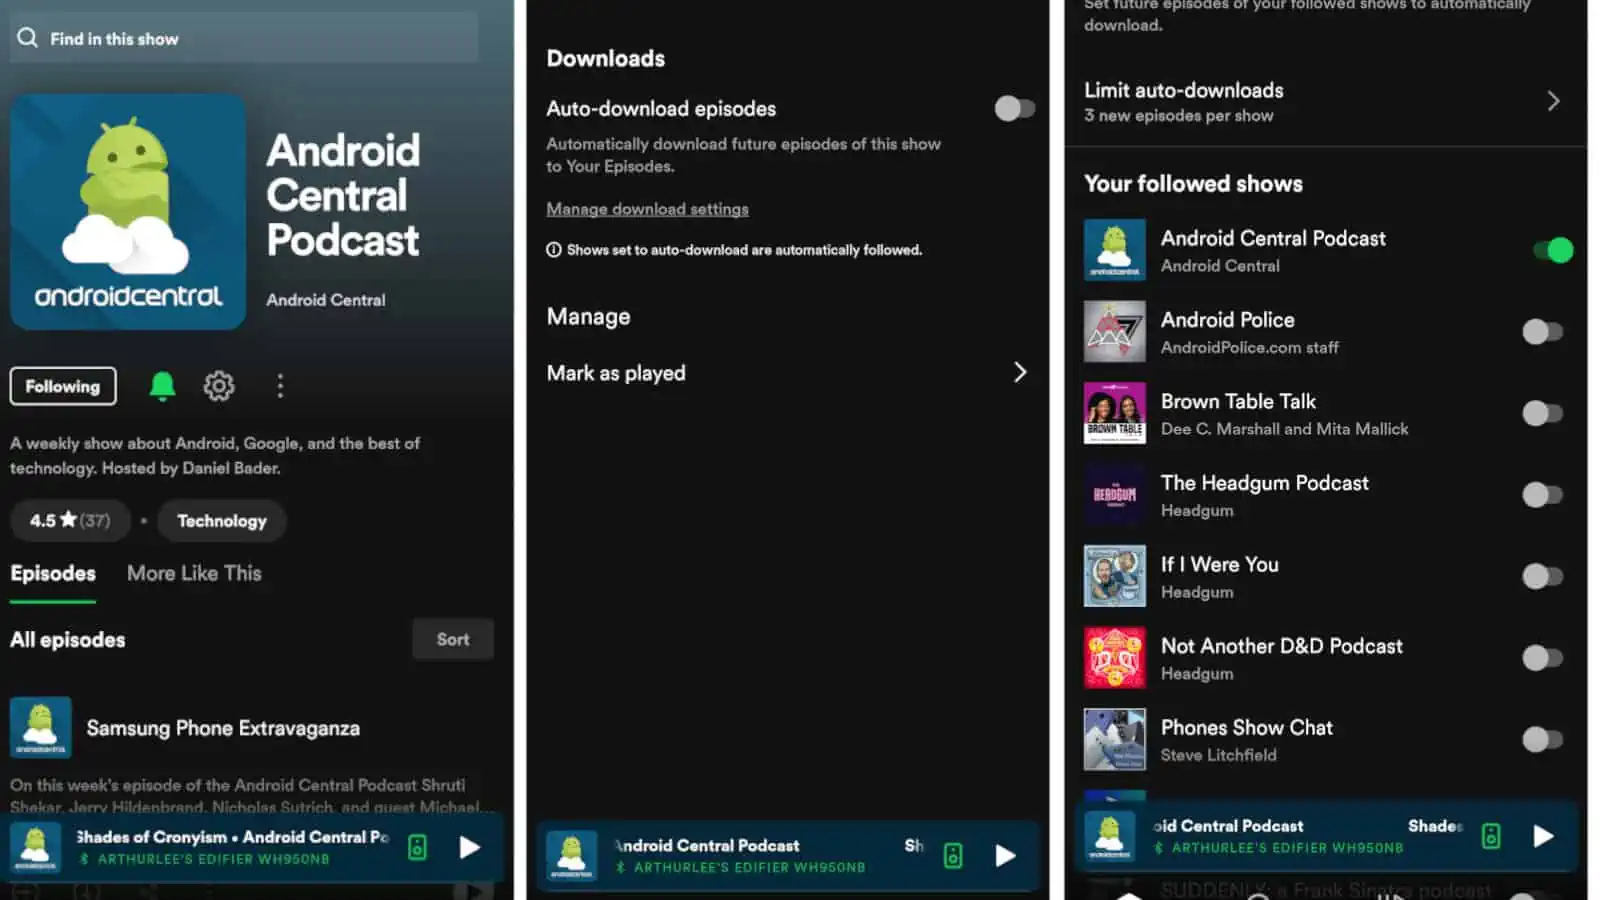Screen dimensions: 1600x900
Task: Open Limit auto-downloads setting
Action: point(1325,101)
